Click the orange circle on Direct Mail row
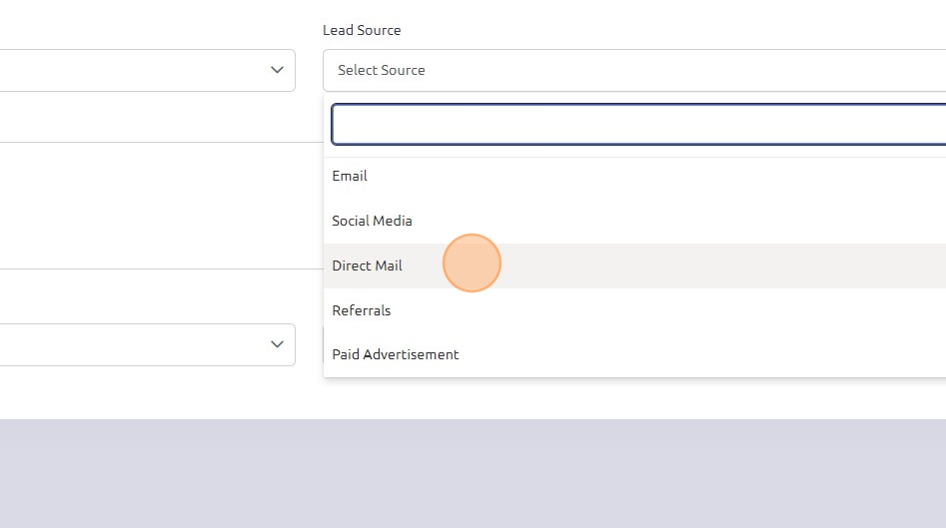Image resolution: width=946 pixels, height=528 pixels. [471, 264]
